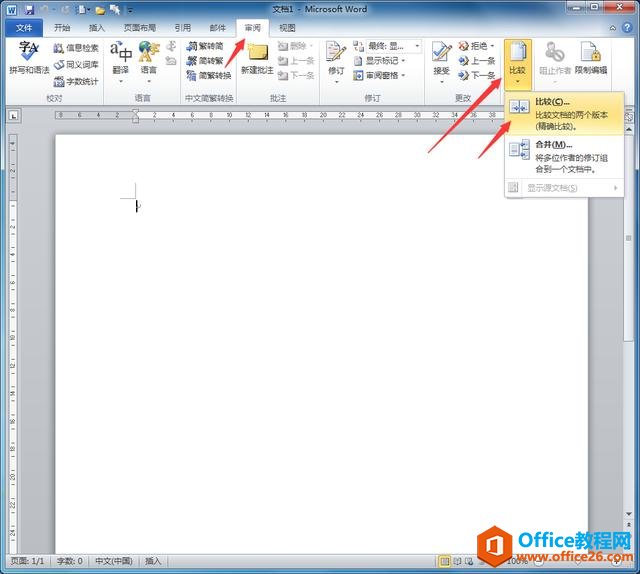Expand the Reviewing Pane (审阅窗格) dropdown arrow
The height and width of the screenshot is (574, 640).
(403, 76)
